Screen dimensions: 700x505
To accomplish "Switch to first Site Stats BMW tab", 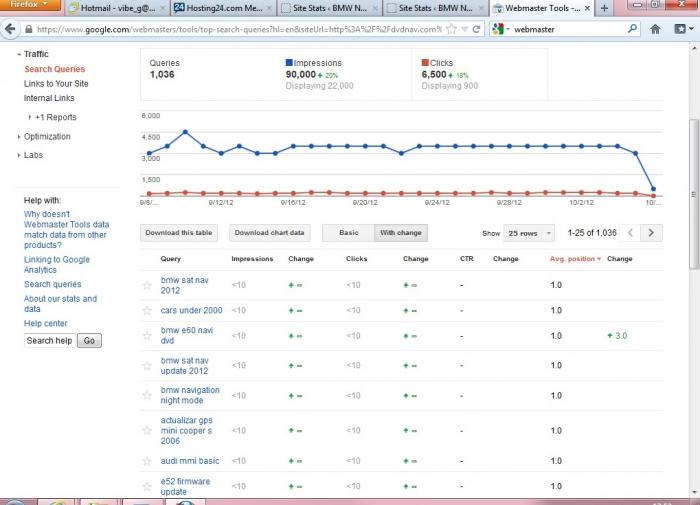I will pos(329,8).
